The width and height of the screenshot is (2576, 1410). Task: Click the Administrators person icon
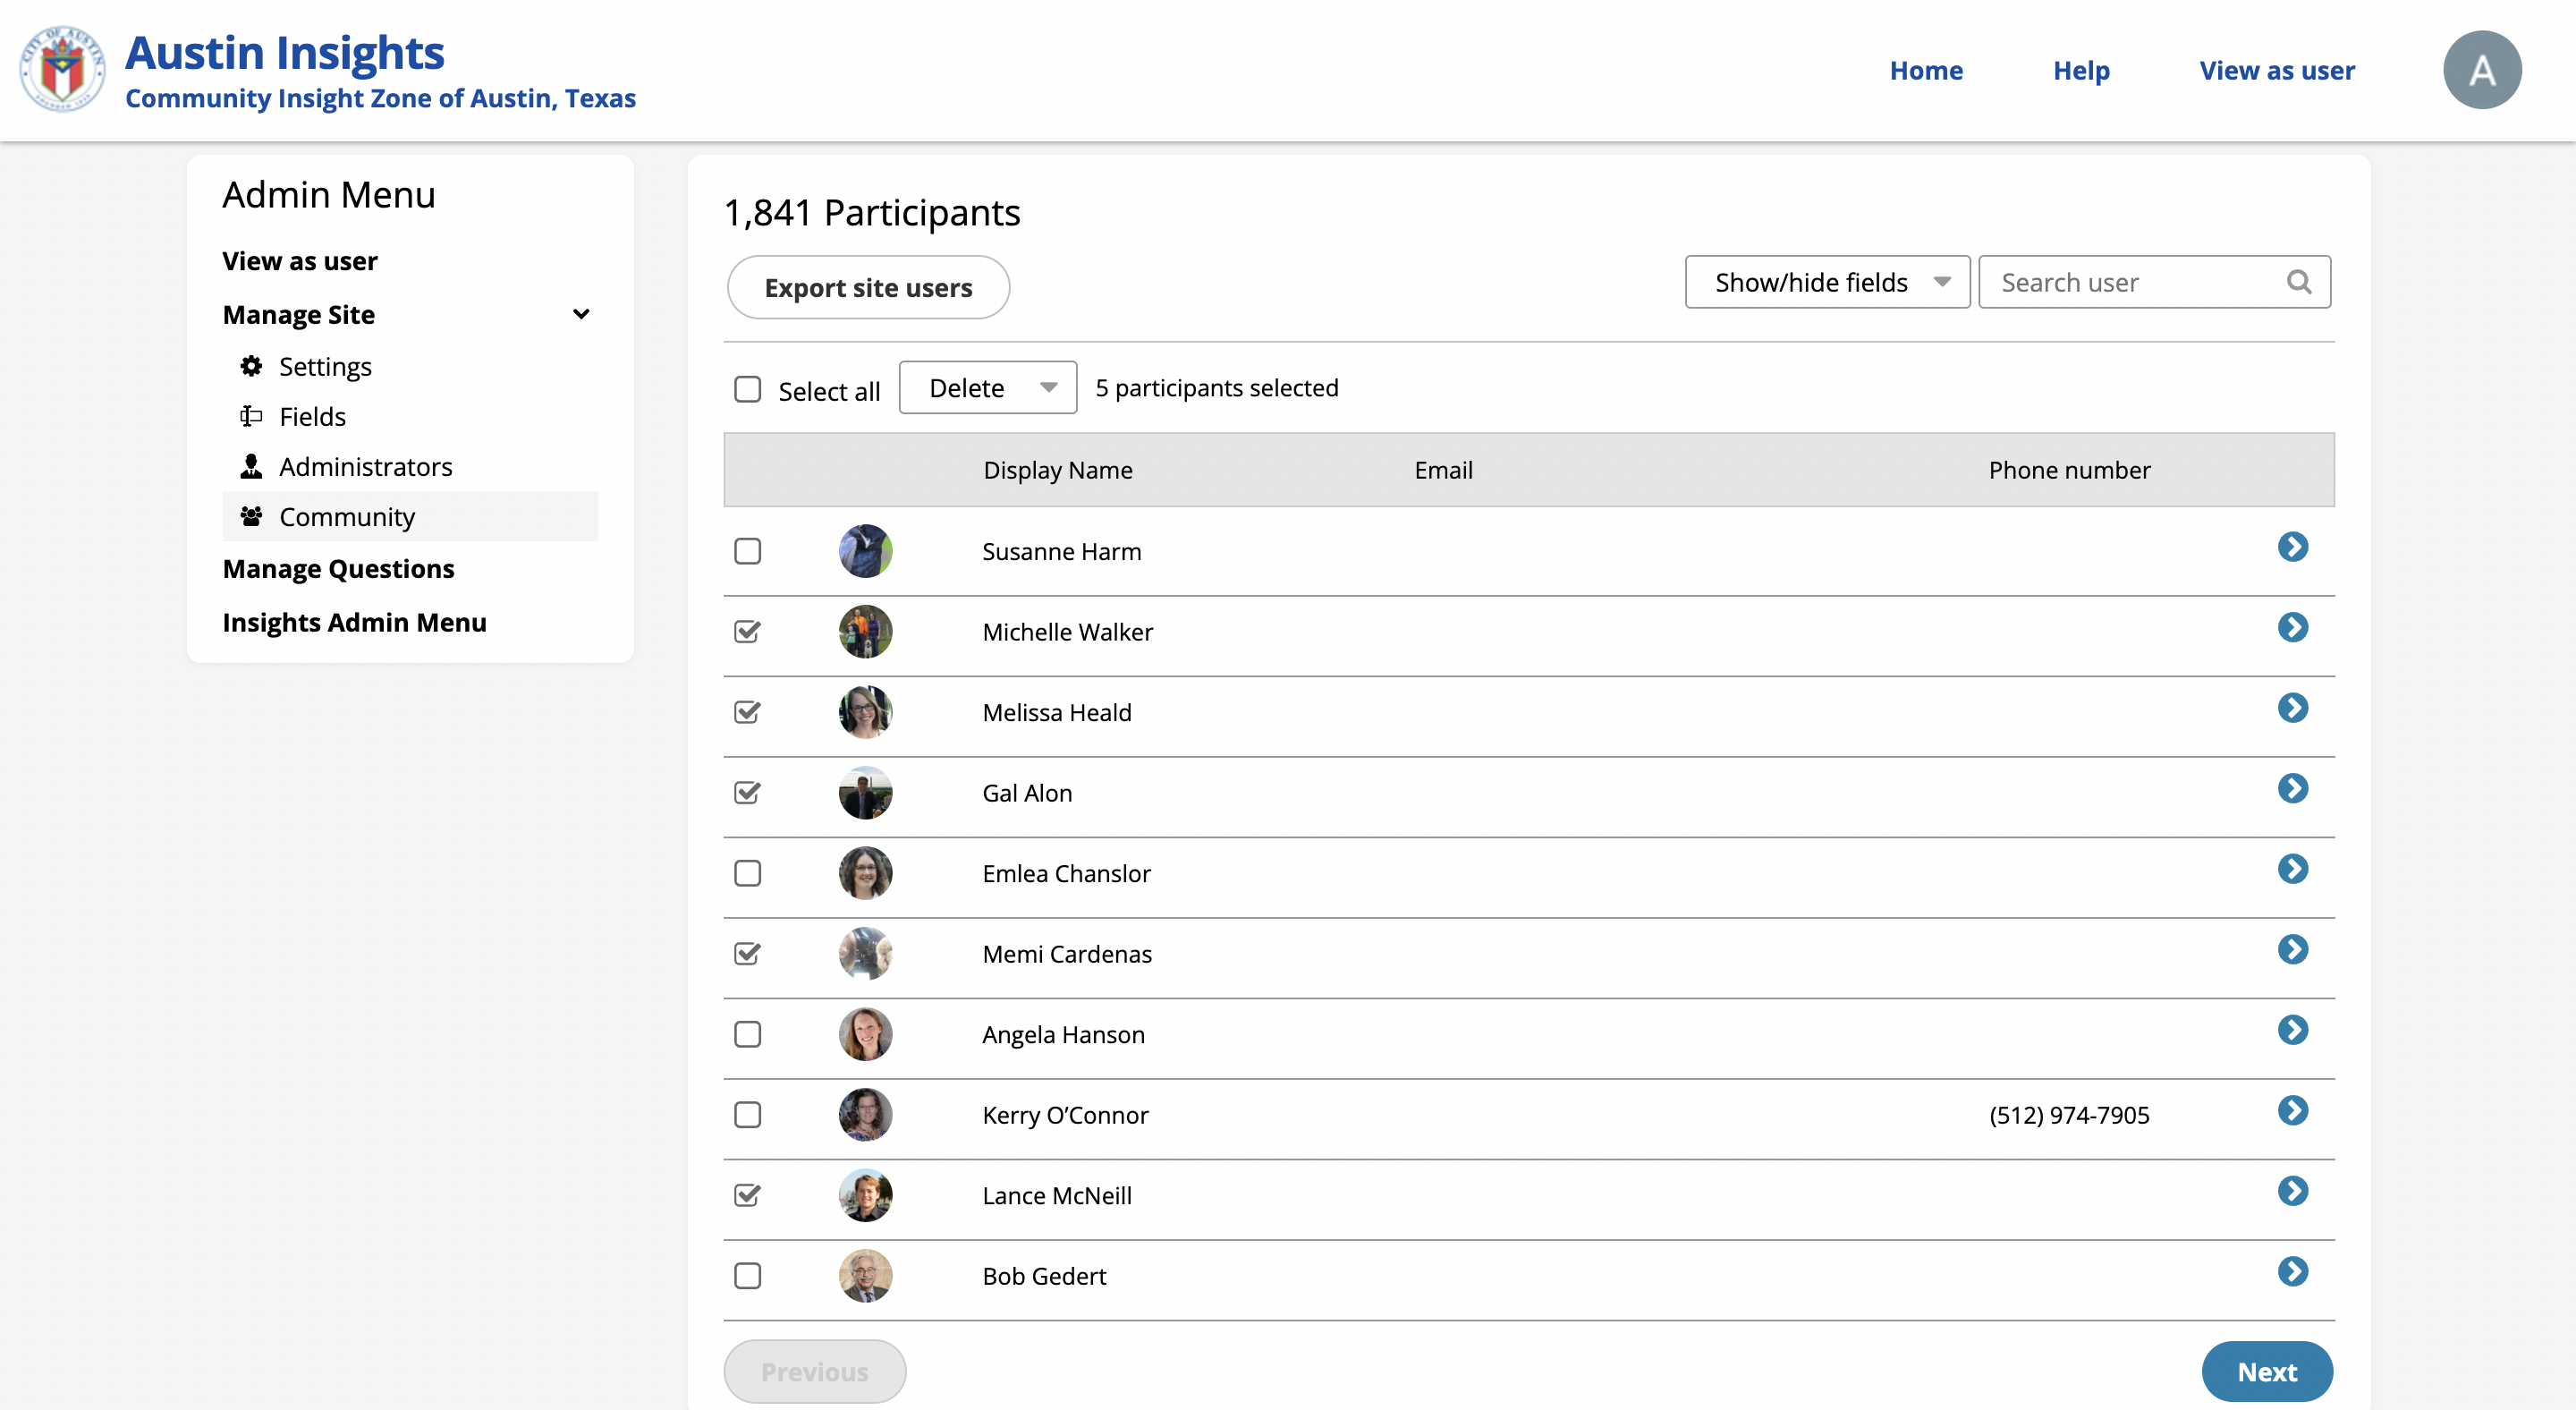point(251,466)
